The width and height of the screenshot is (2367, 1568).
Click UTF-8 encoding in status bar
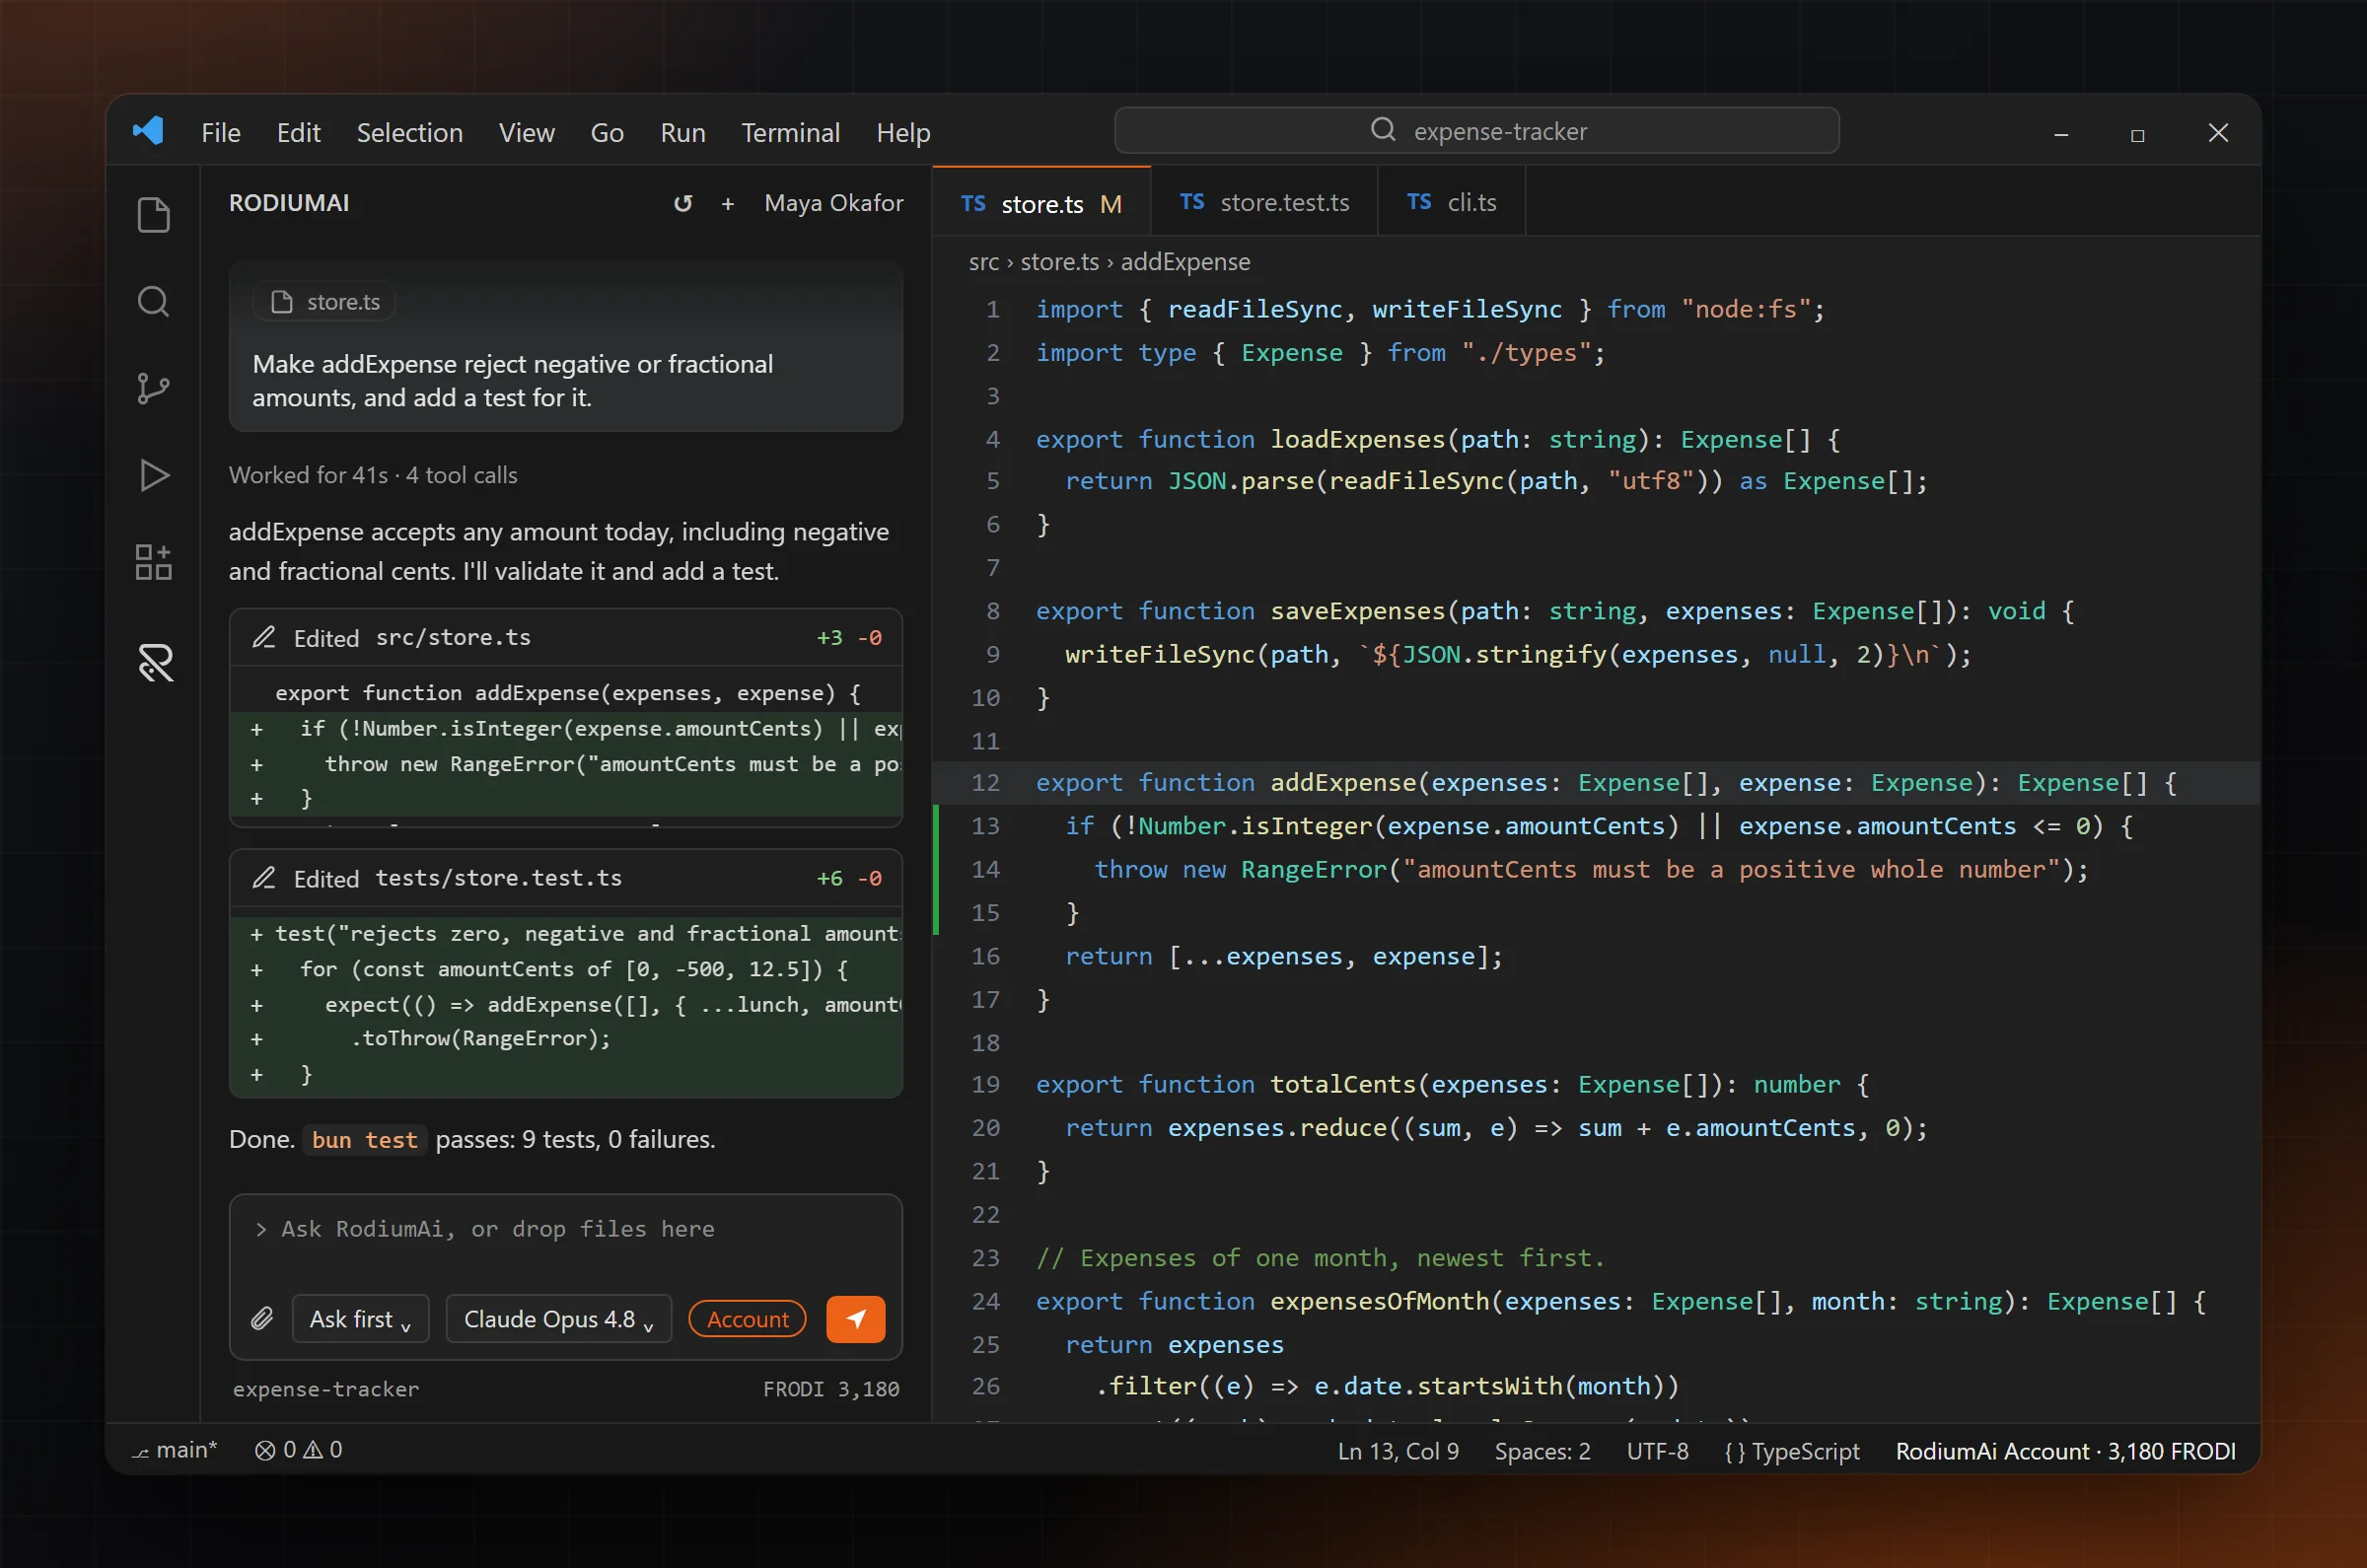1657,1450
